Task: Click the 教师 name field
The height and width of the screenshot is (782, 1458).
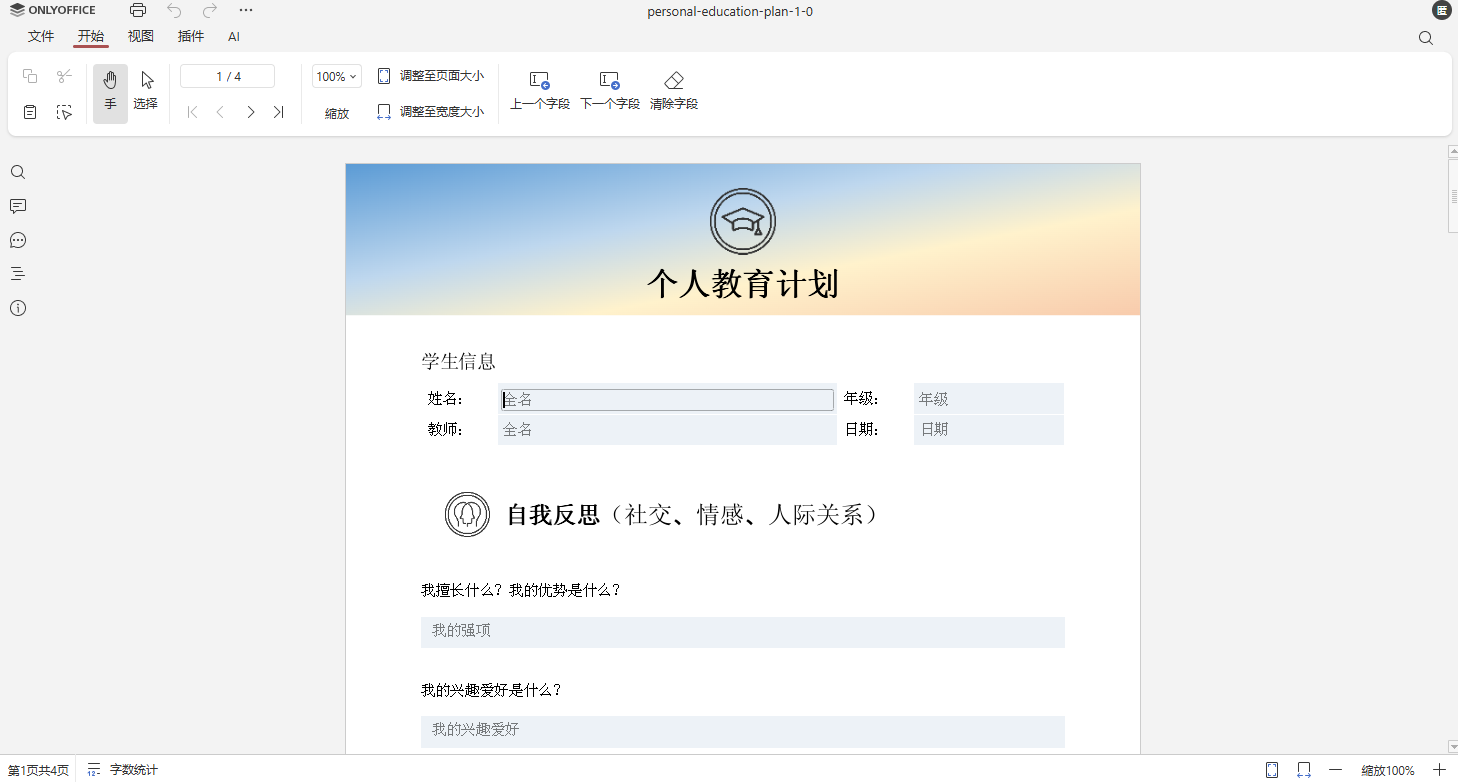Action: pos(667,430)
